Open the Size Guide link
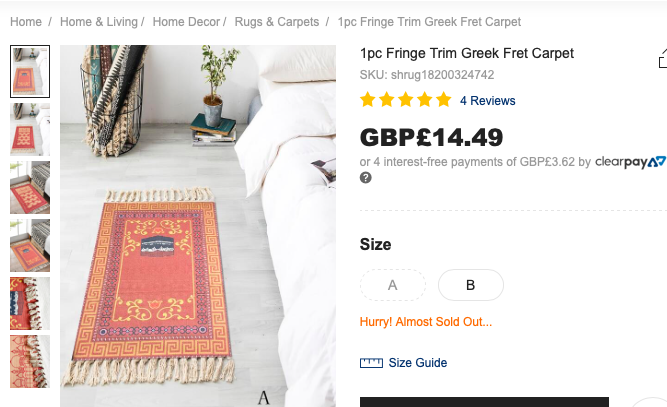 tap(418, 363)
